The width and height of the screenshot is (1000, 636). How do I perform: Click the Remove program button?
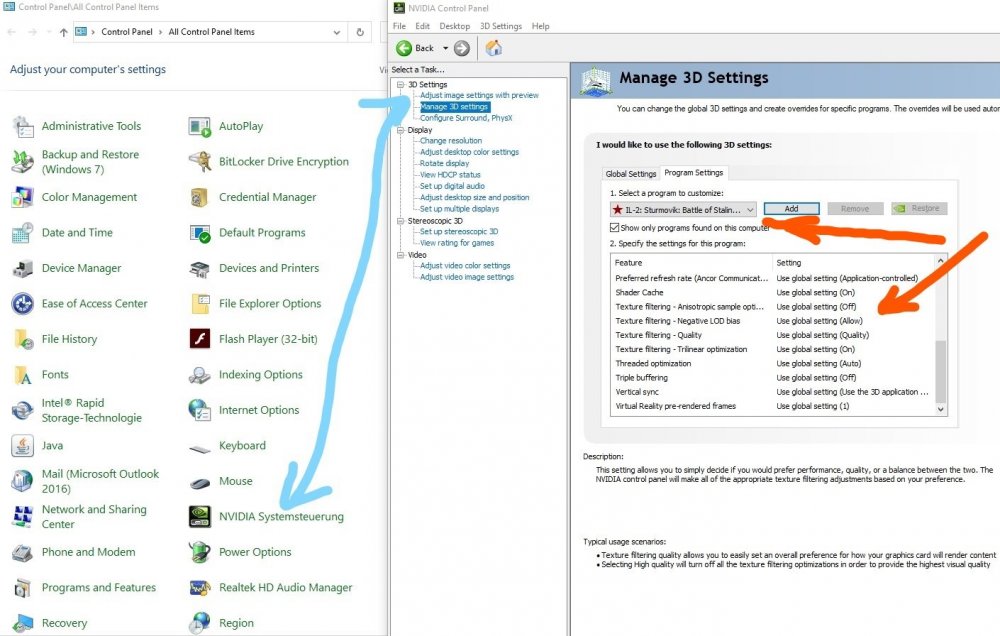coord(855,209)
